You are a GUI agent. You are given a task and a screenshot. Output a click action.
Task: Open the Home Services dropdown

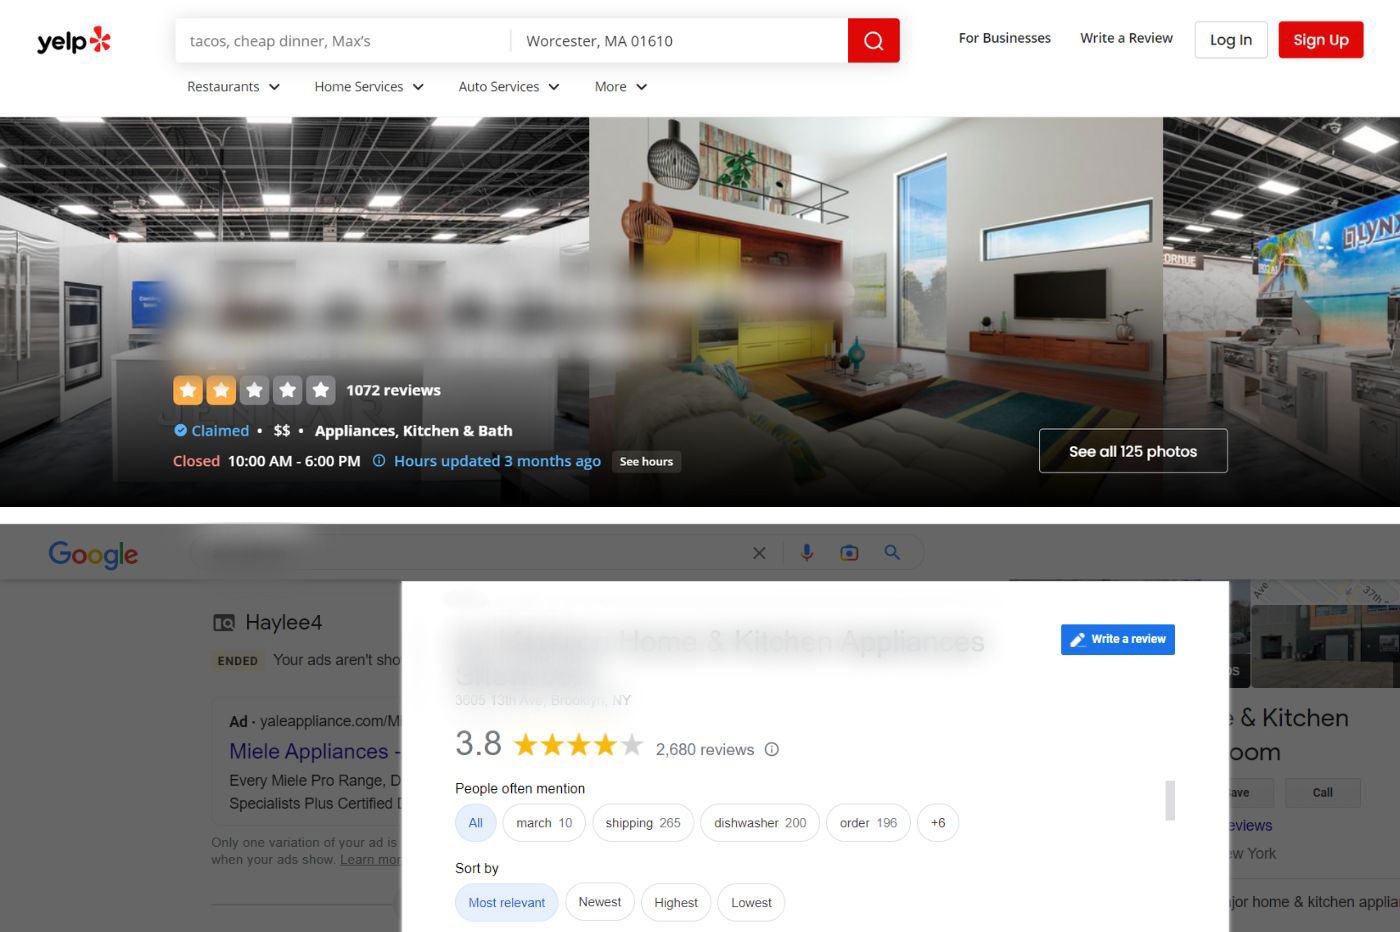pyautogui.click(x=368, y=87)
